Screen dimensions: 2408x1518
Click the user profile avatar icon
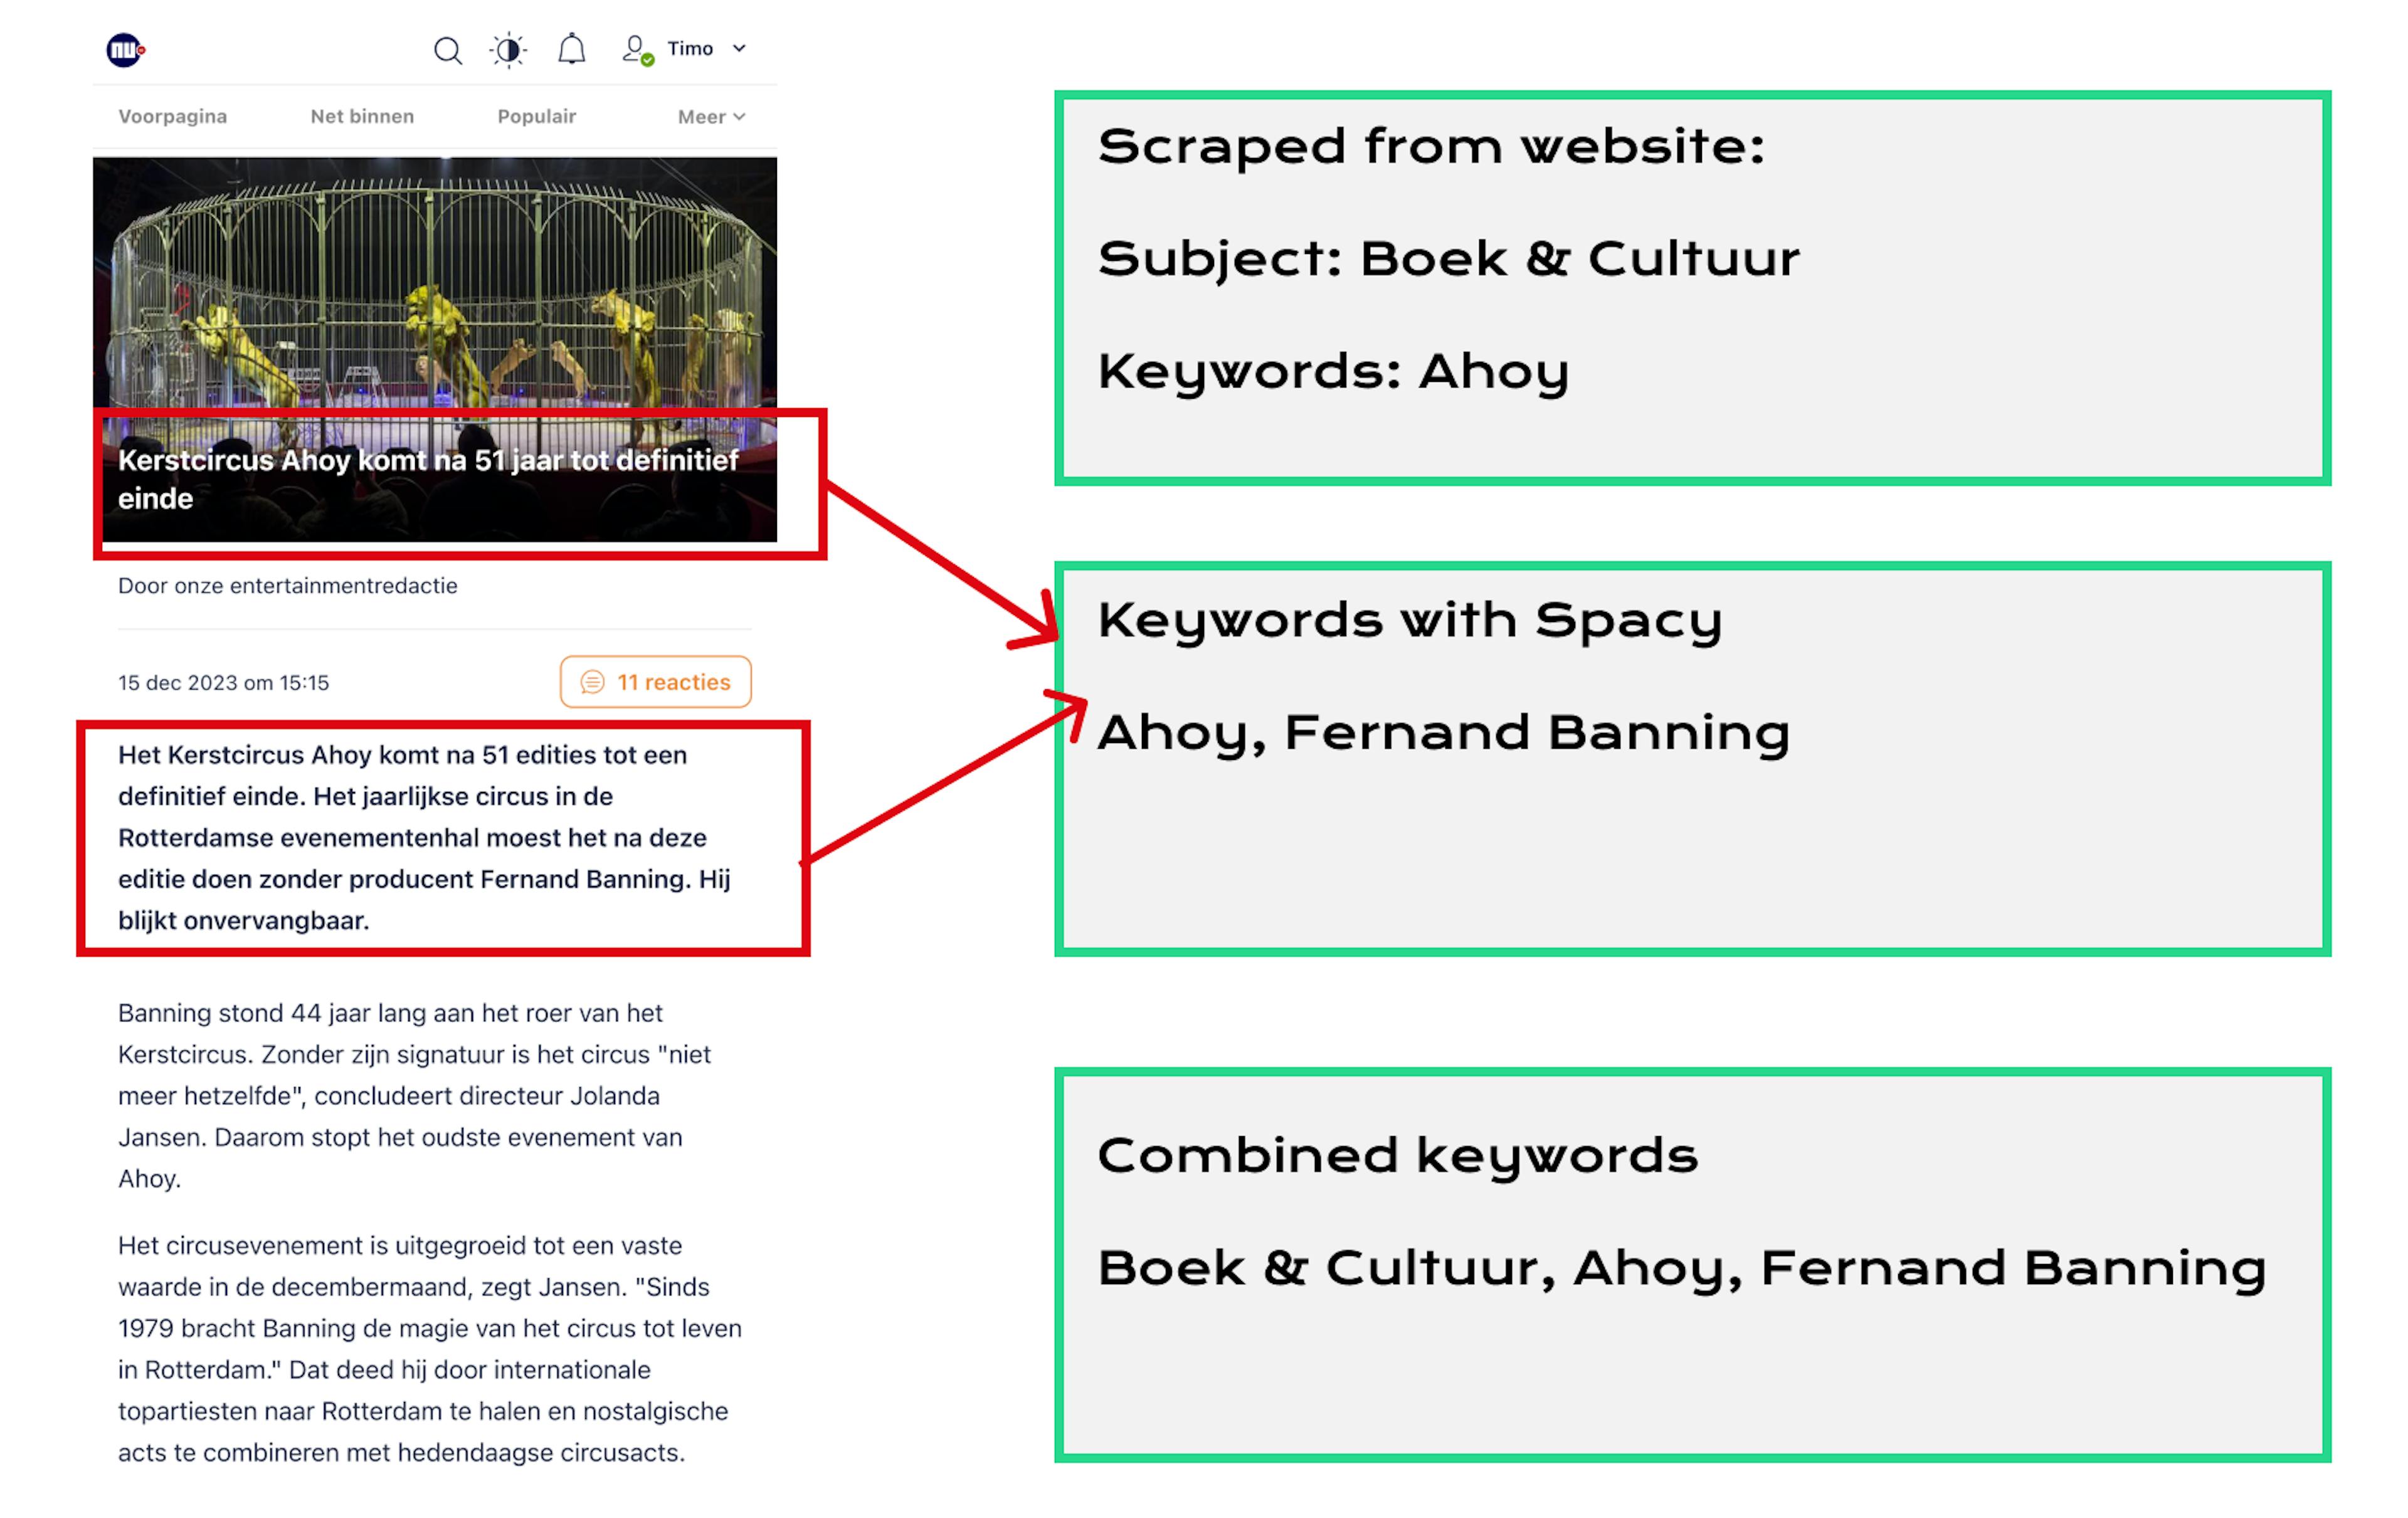coord(635,49)
